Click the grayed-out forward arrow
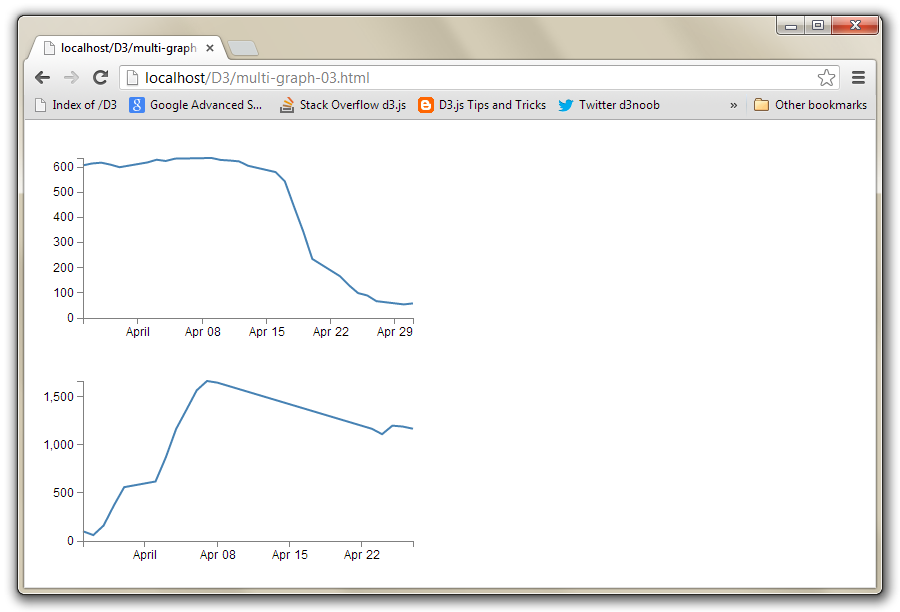This screenshot has width=900, height=612. click(x=71, y=77)
